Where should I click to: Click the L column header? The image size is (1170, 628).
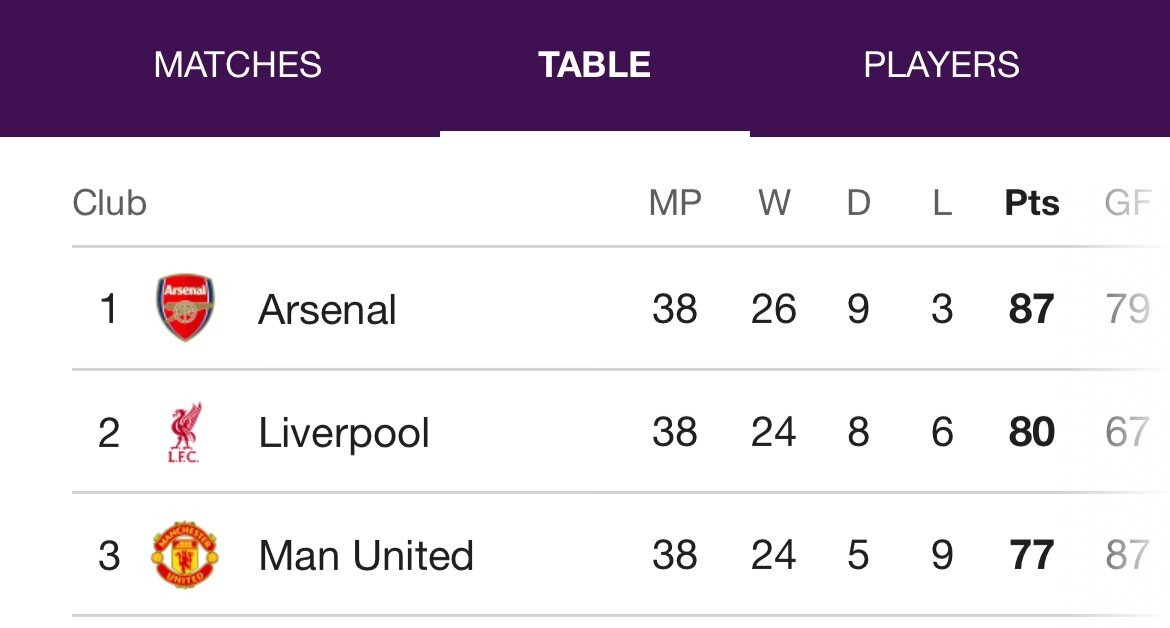[x=942, y=203]
